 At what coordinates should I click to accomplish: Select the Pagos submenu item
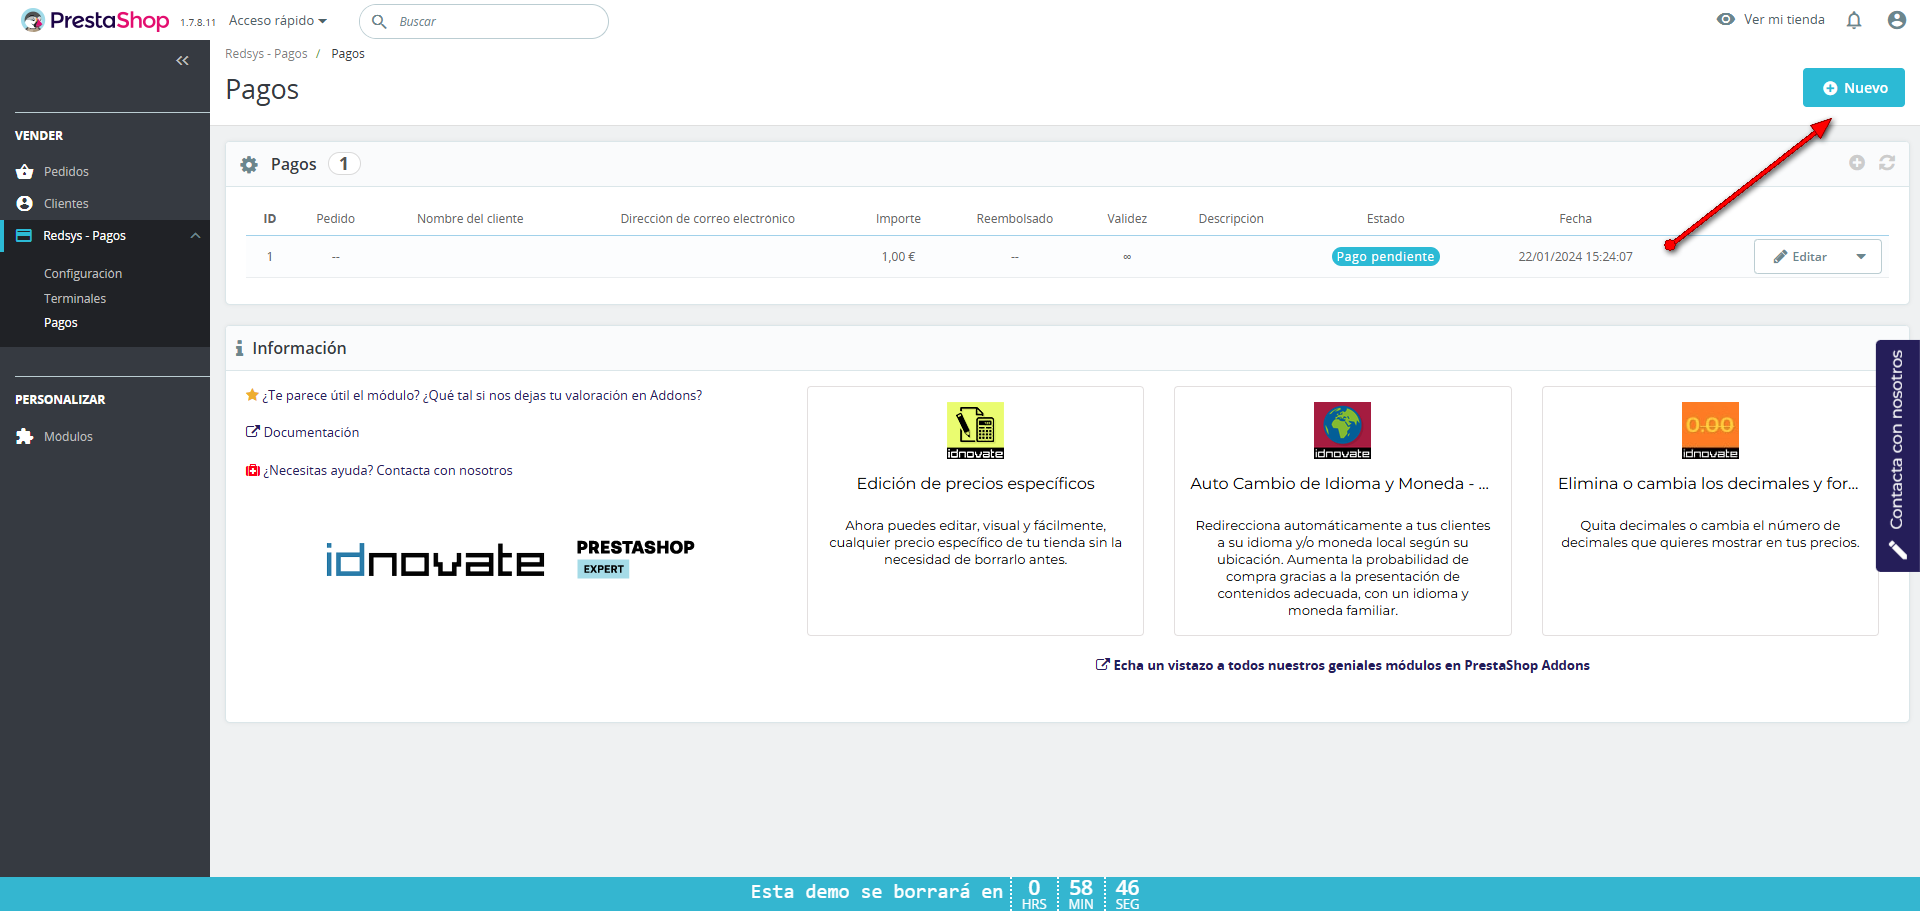tap(61, 323)
